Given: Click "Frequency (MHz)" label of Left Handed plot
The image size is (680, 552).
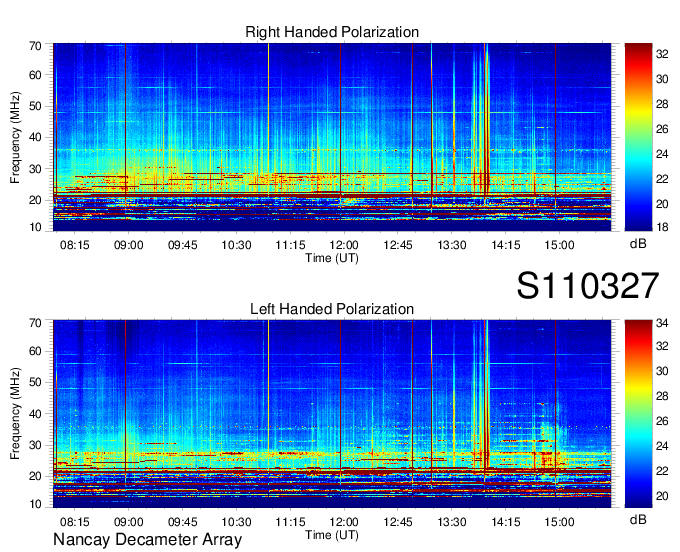Looking at the screenshot, I should 15,414.
